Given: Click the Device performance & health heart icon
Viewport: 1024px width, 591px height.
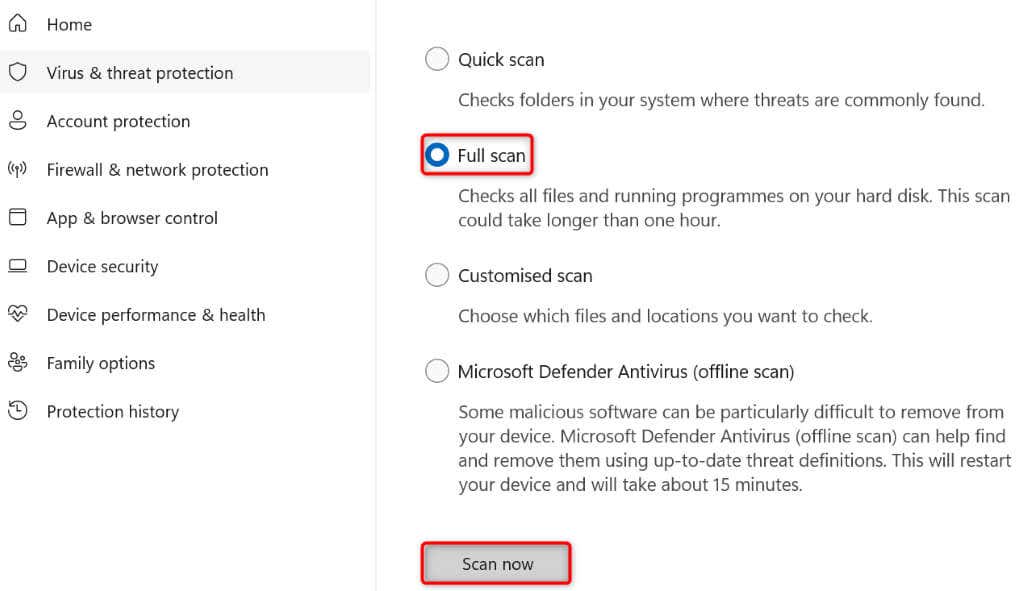Looking at the screenshot, I should (x=17, y=315).
